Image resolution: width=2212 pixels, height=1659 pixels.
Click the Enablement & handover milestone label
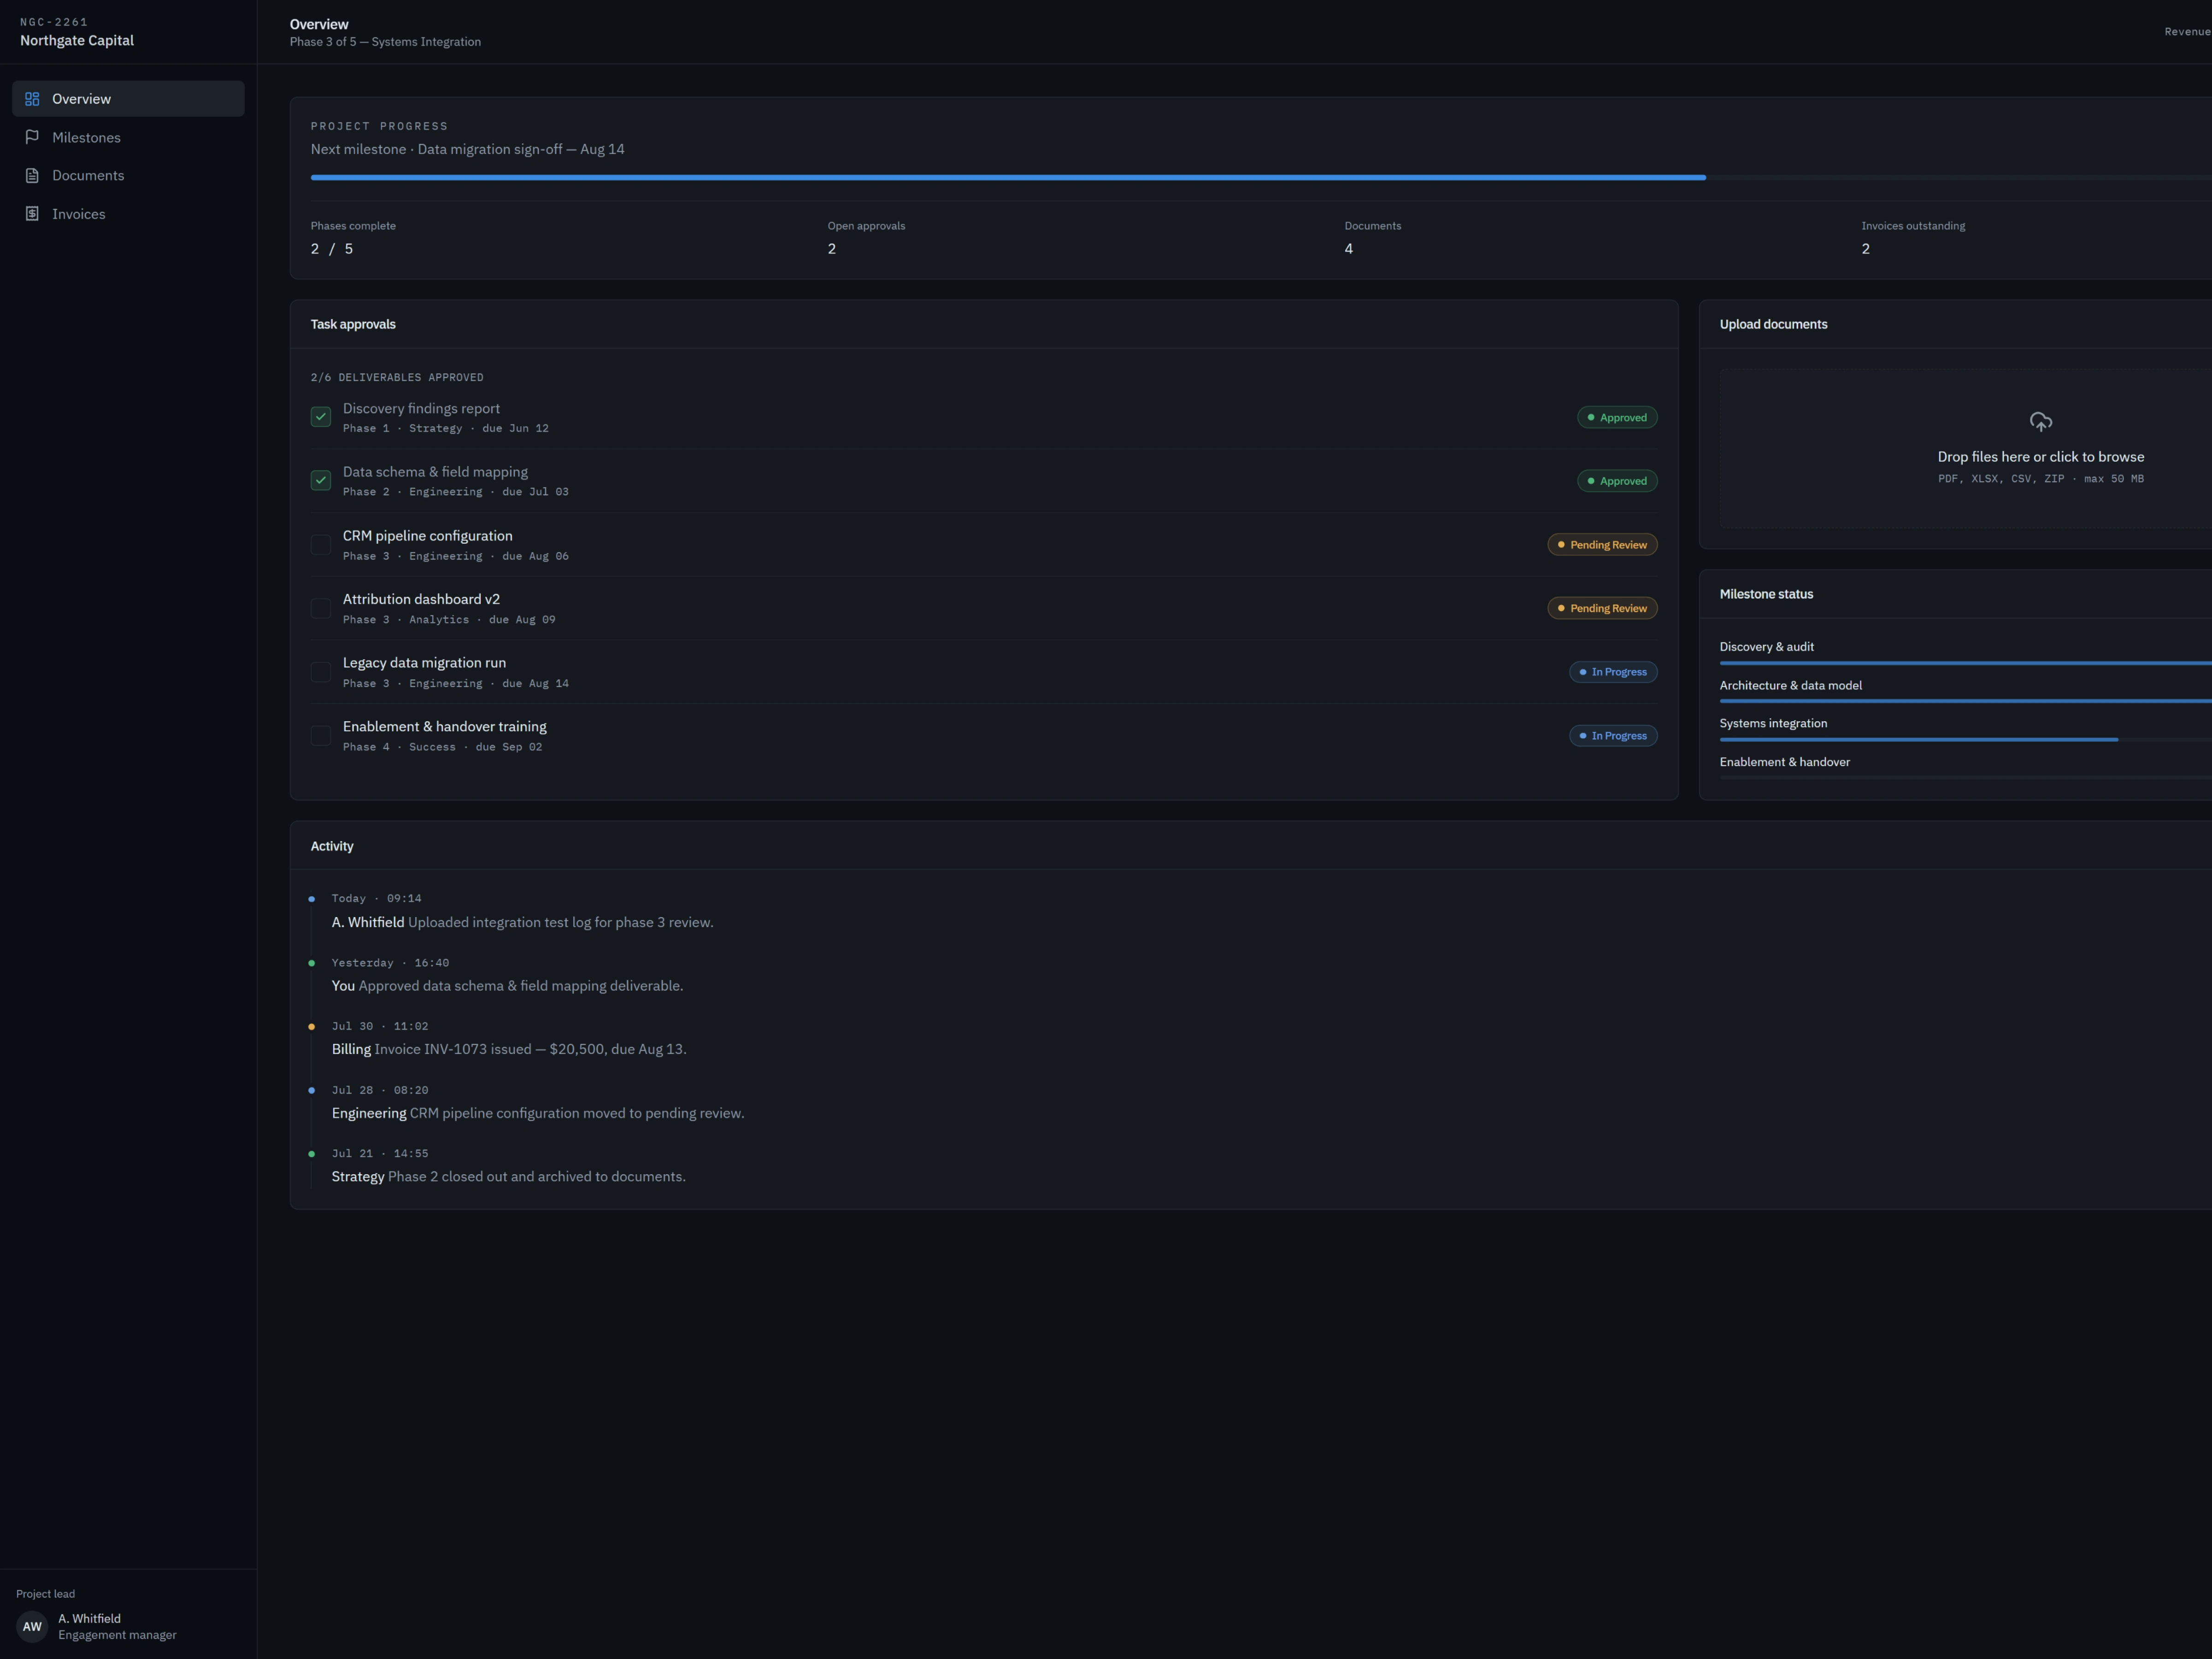(1784, 762)
